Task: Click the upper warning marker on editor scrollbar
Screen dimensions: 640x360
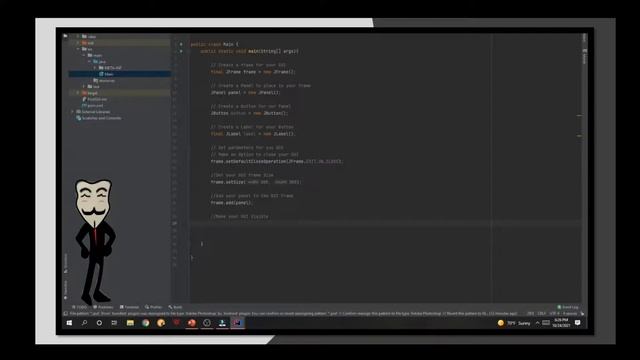Action: click(579, 116)
